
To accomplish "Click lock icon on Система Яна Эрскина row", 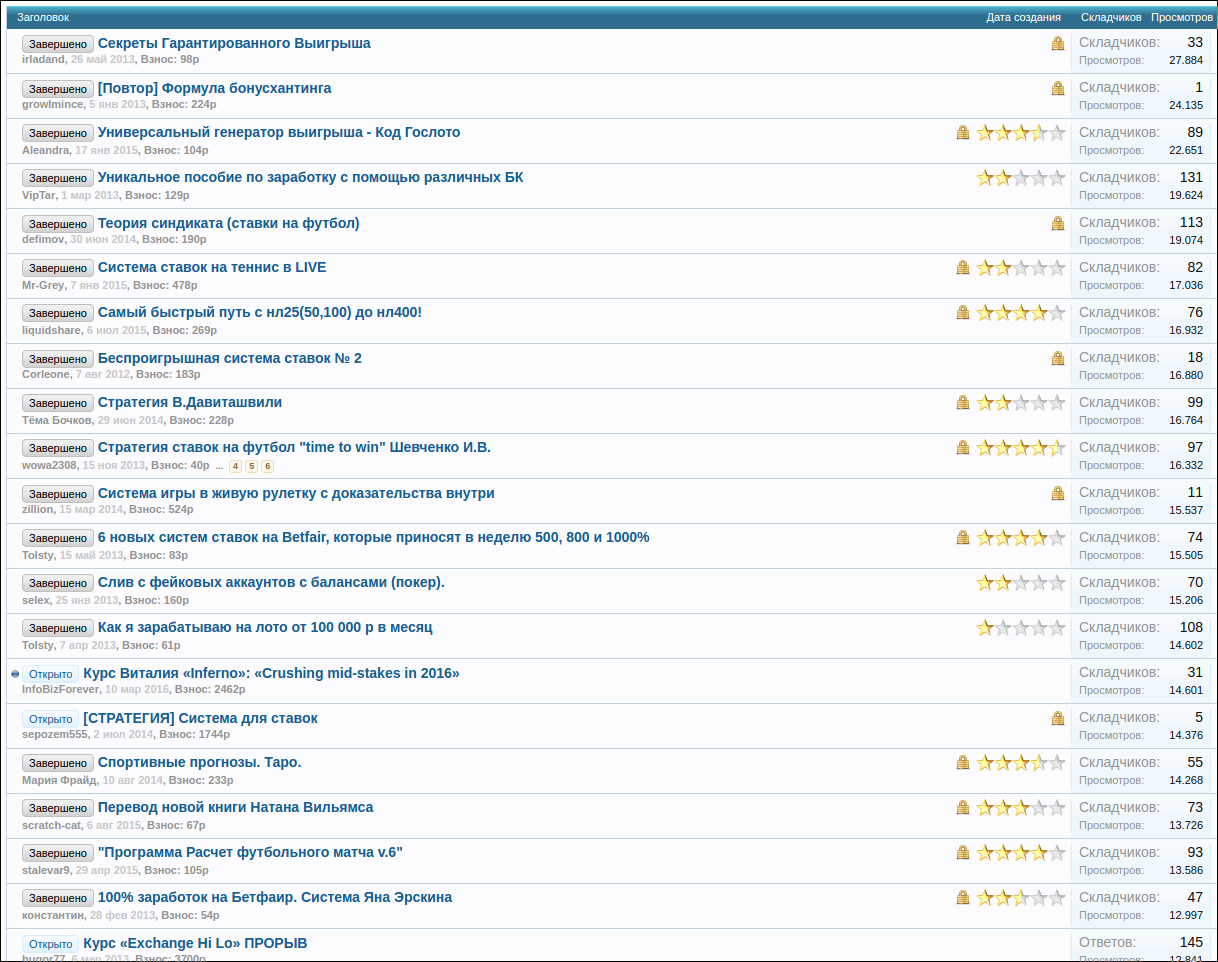I will 963,897.
